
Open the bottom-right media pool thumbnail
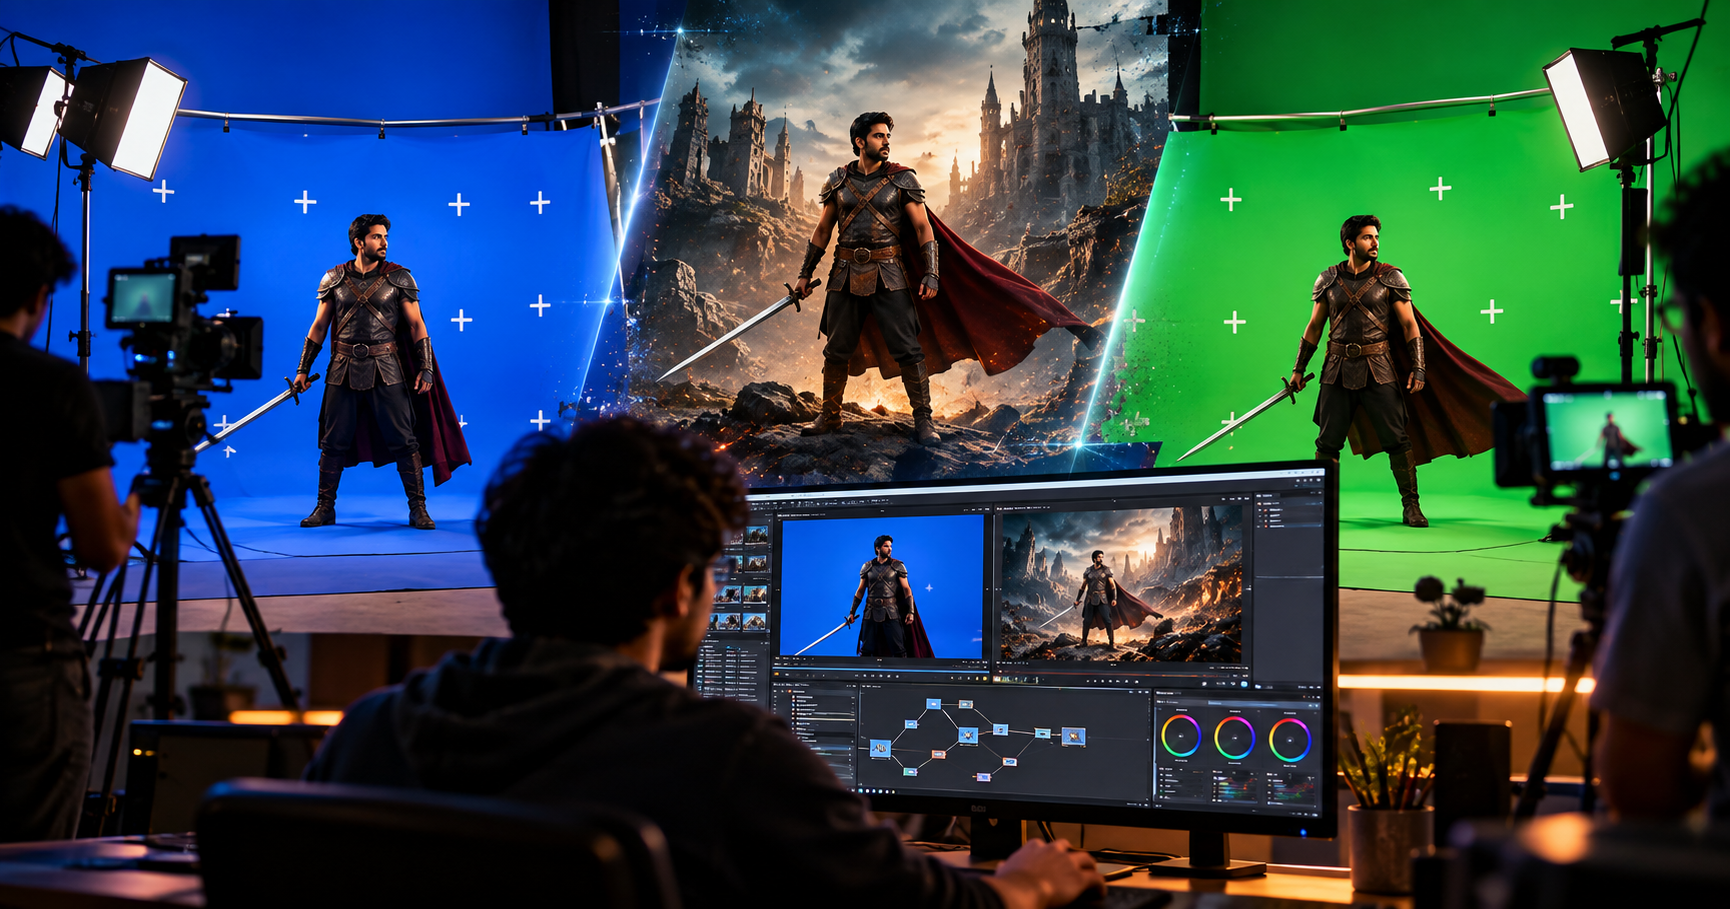(x=756, y=621)
